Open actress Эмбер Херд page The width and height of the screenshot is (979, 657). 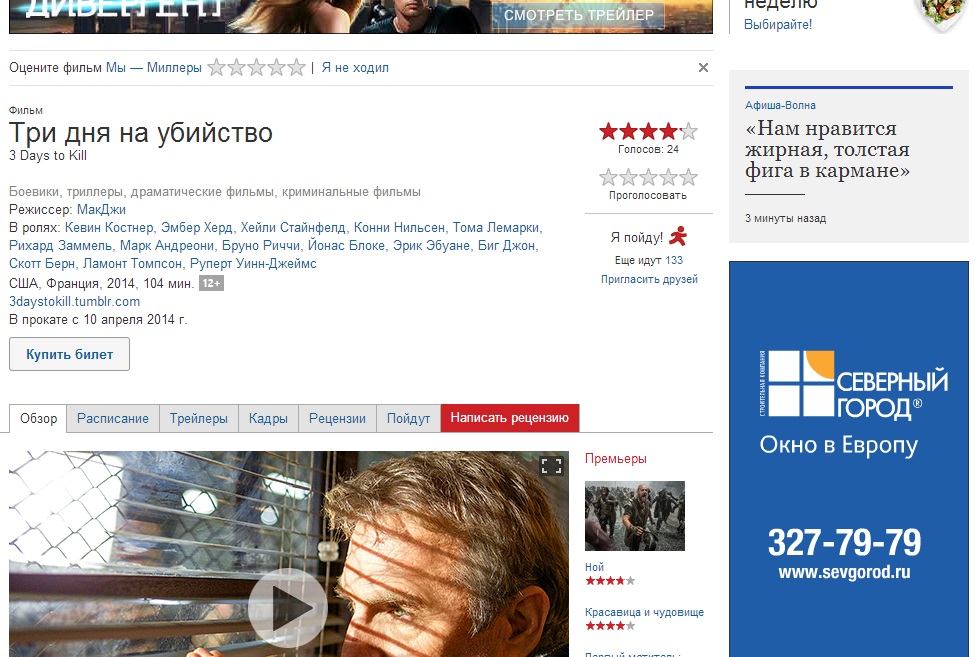click(197, 227)
